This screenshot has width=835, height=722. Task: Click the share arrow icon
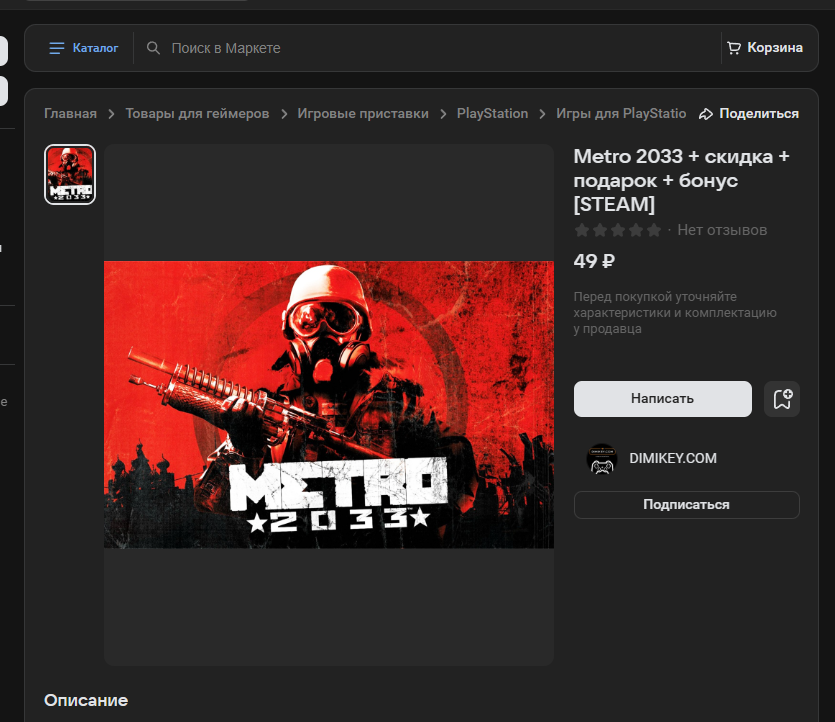pos(706,114)
